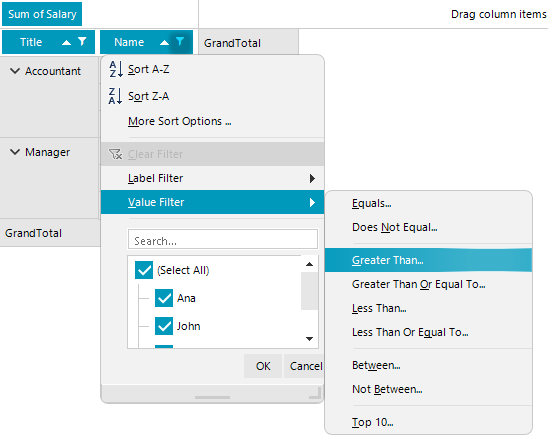The image size is (548, 445).
Task: Confirm the filter with OK button
Action: [x=263, y=366]
